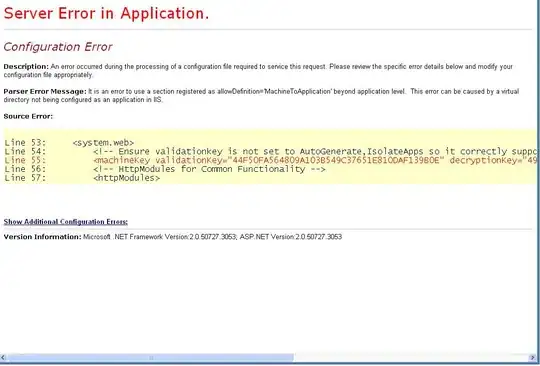Image resolution: width=540 pixels, height=366 pixels.
Task: Click the highlighted Line 55 machineKey tag
Action: [122, 160]
